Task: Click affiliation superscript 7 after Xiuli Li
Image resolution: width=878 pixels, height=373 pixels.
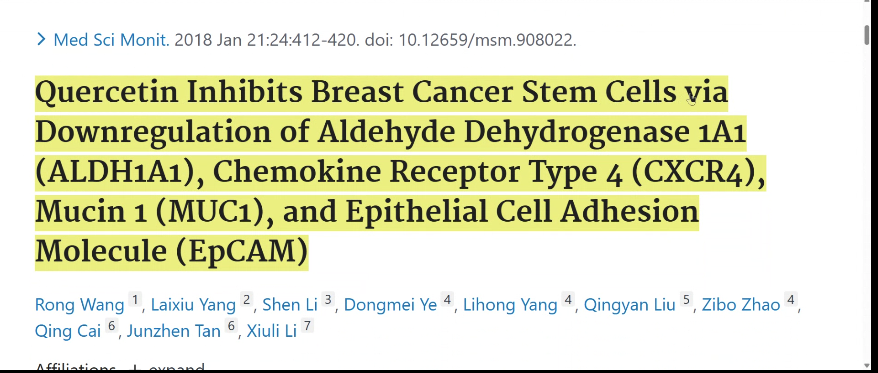Action: coord(307,326)
